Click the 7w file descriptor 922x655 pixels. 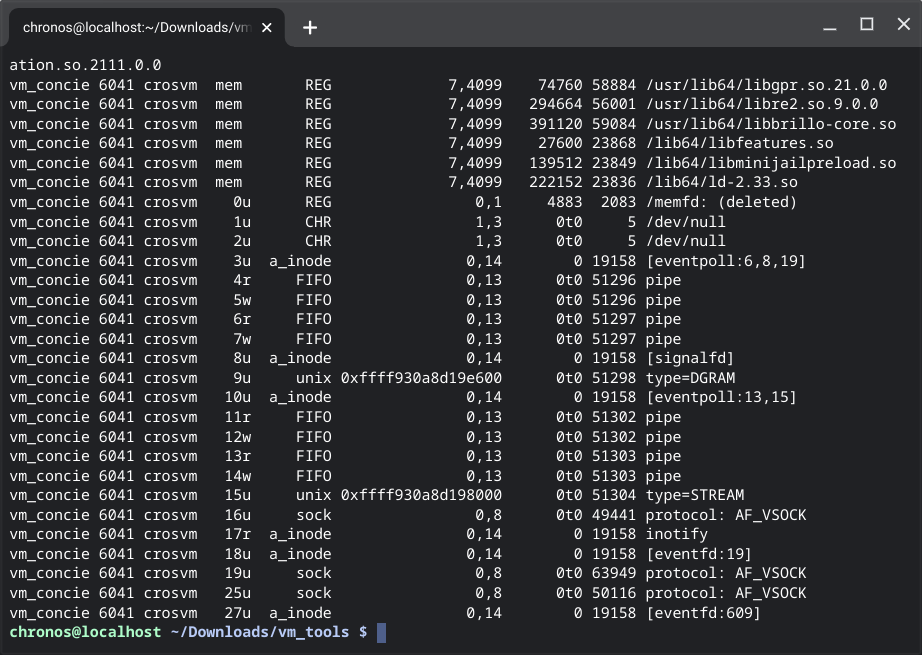coord(242,339)
